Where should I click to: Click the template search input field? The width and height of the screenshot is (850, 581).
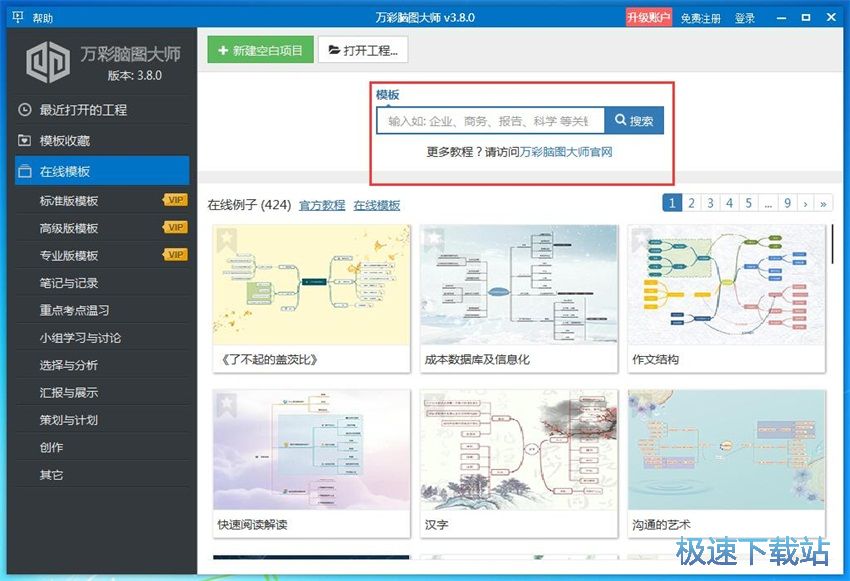click(x=491, y=121)
